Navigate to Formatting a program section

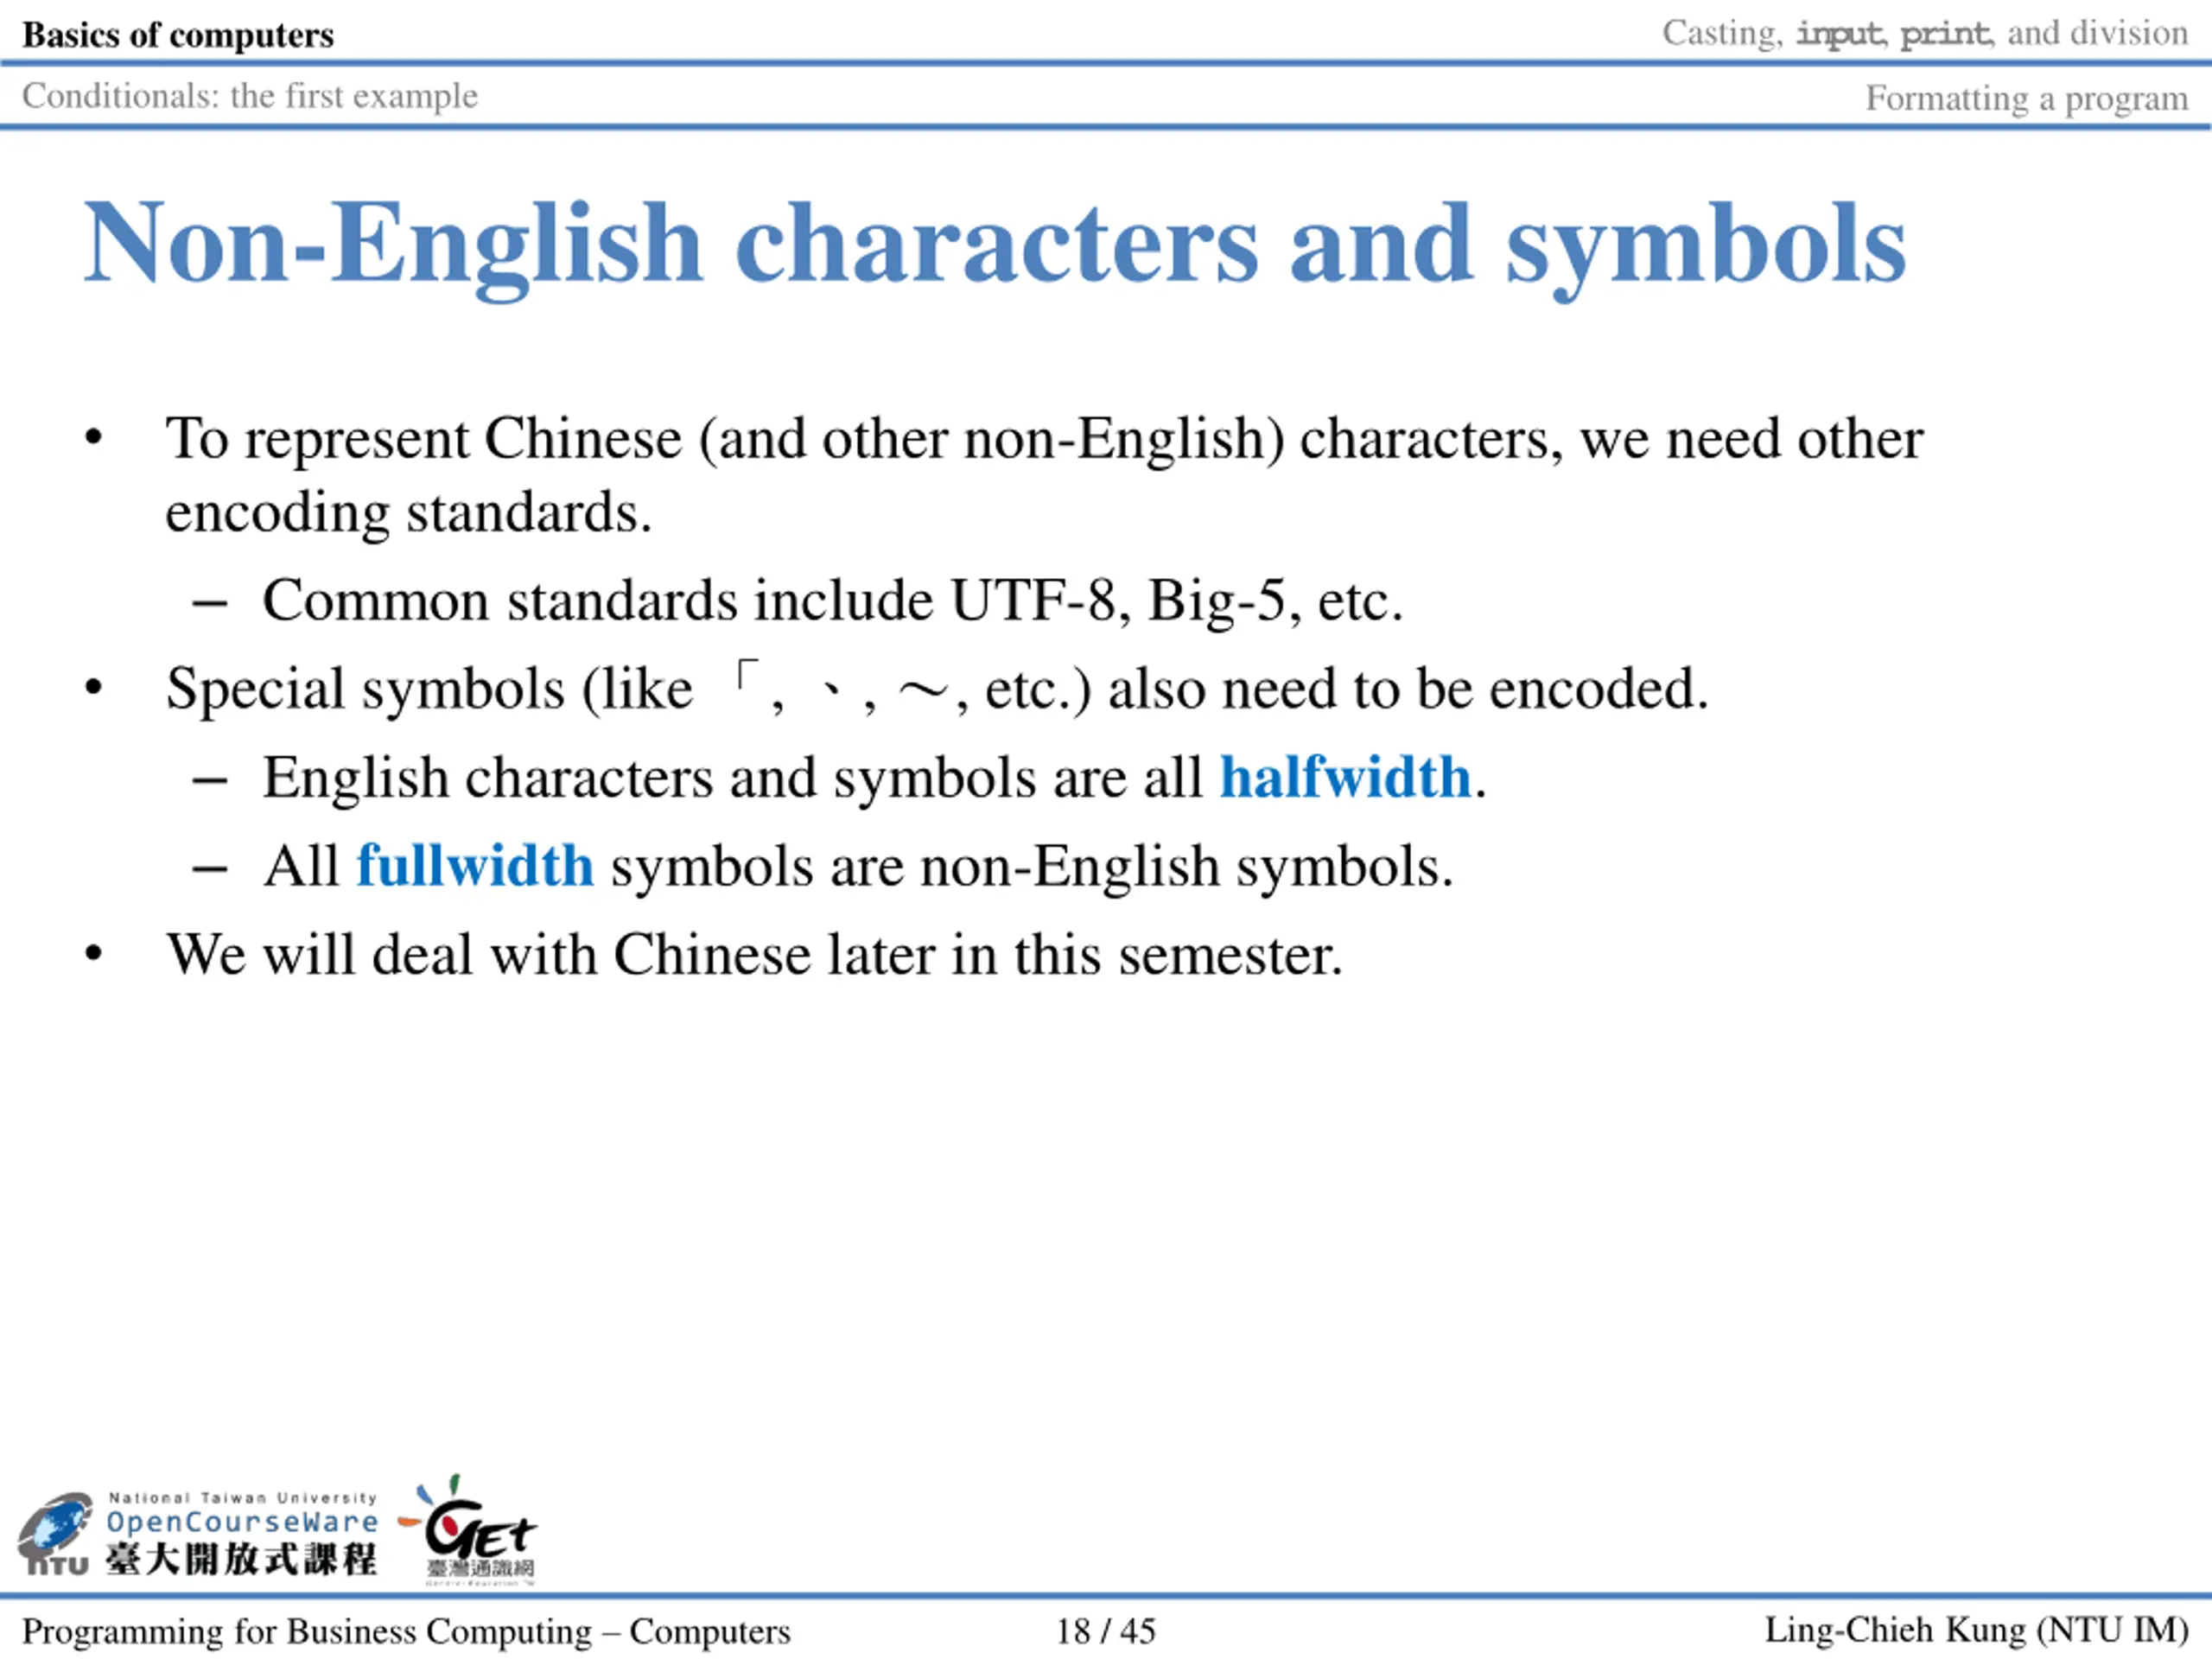[2026, 98]
